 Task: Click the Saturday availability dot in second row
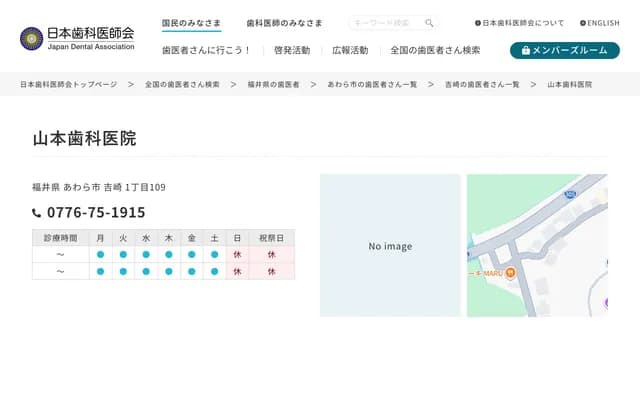[214, 272]
